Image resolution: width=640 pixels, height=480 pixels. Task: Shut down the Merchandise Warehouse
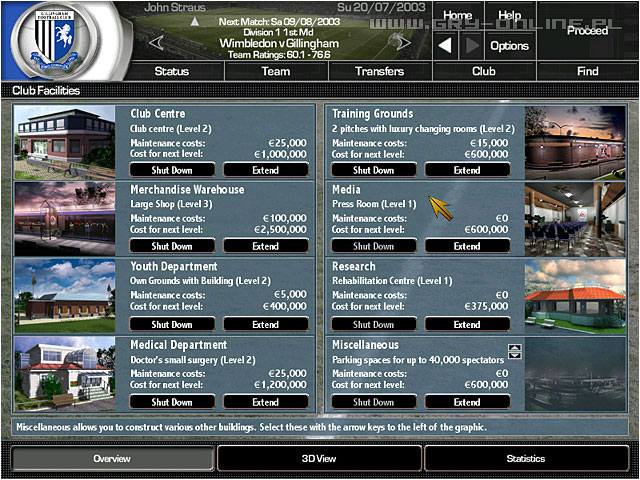[172, 246]
